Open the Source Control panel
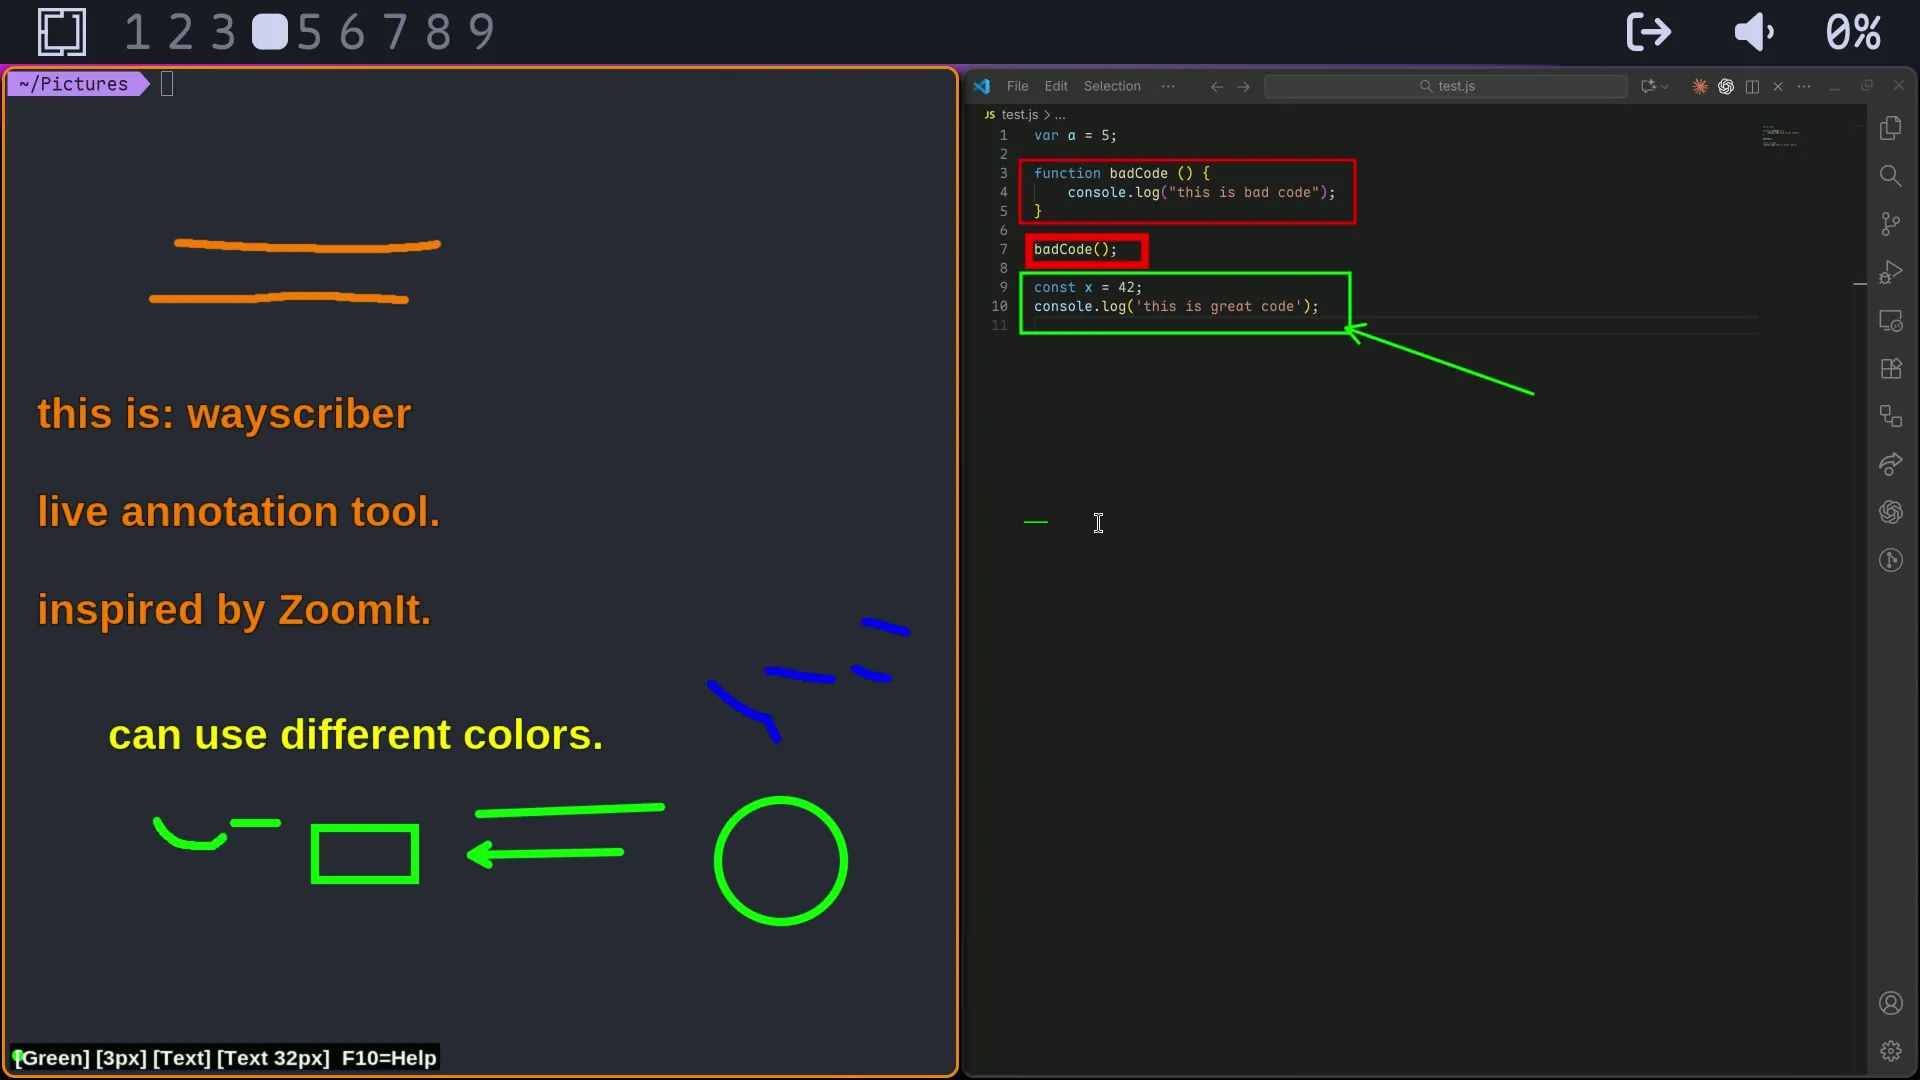 1893,224
